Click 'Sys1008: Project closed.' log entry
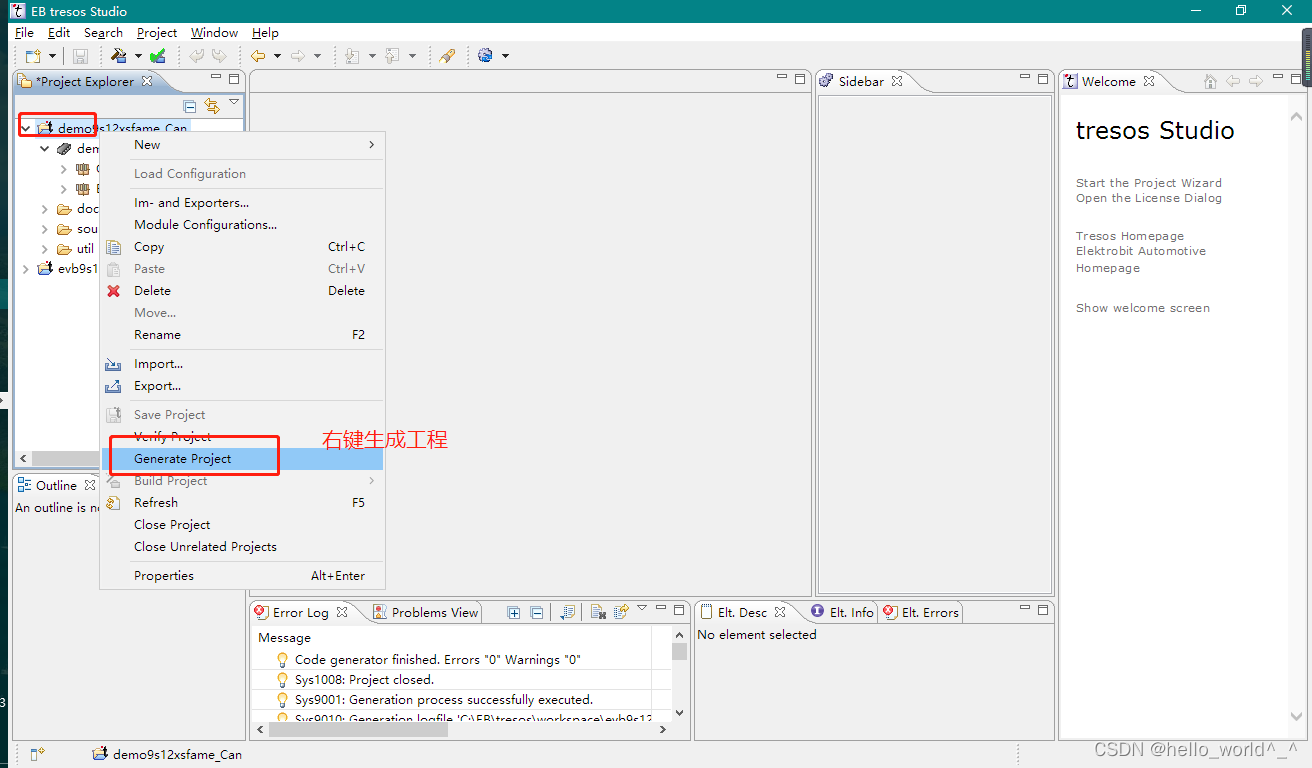The height and width of the screenshot is (768, 1312). click(x=365, y=680)
